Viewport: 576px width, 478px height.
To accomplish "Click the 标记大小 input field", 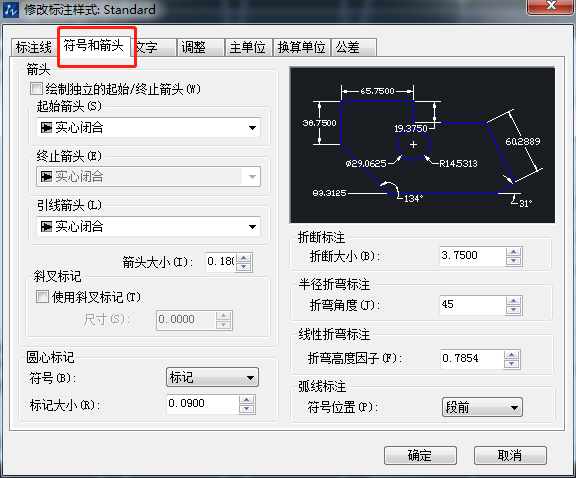I will tap(203, 404).
